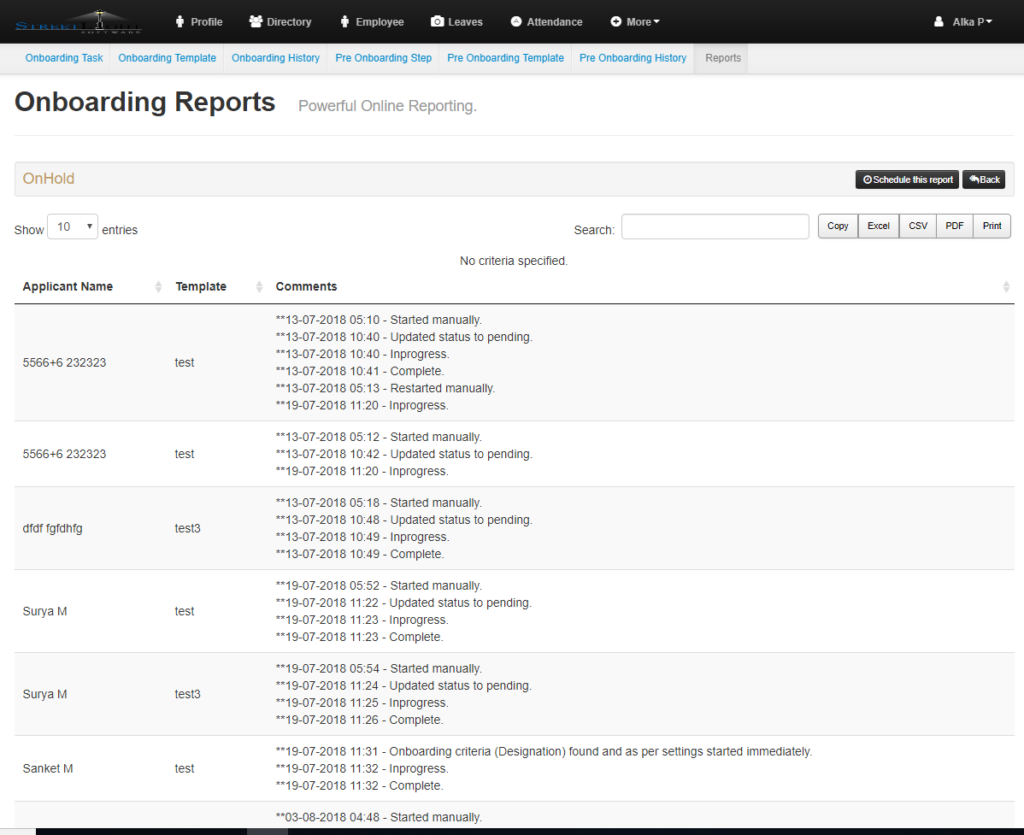Click the StreetHawk logo
1024x835 pixels.
point(78,21)
